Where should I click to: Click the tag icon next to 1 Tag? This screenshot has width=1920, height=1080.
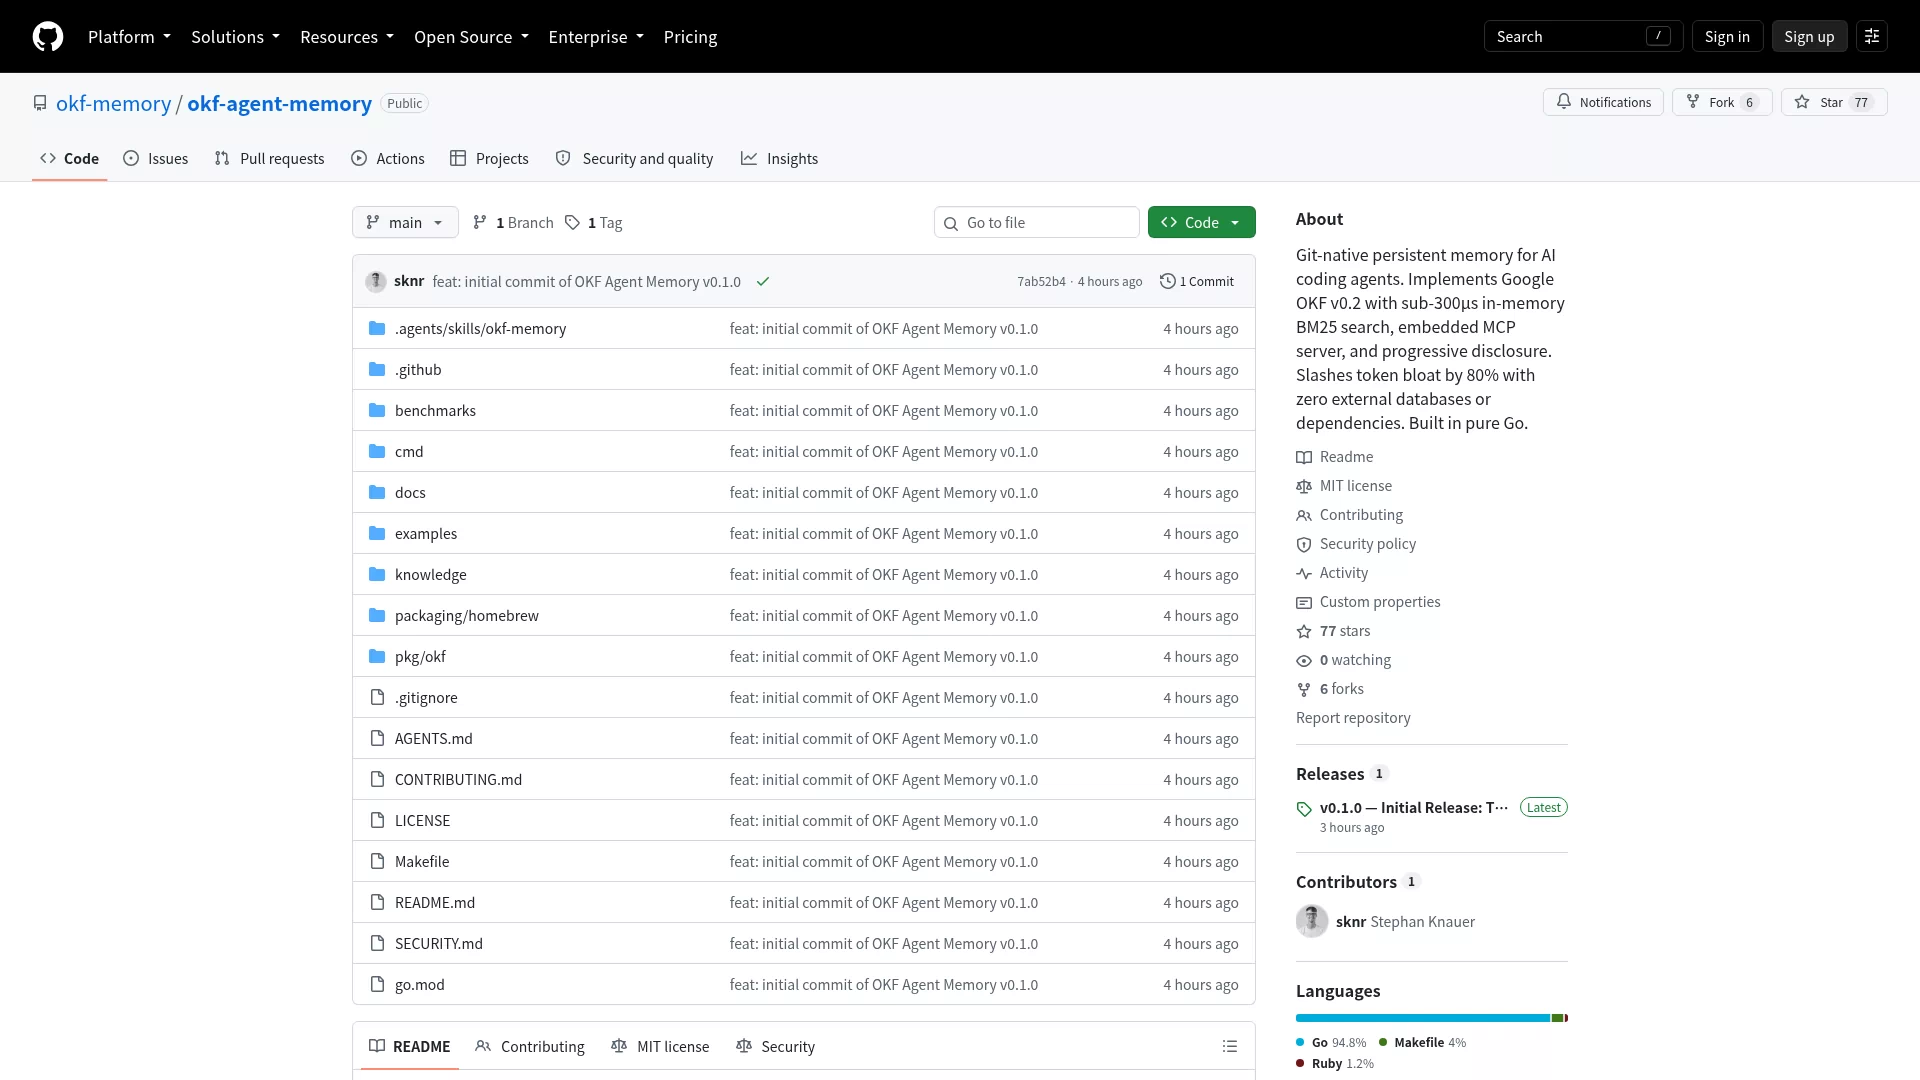point(572,223)
